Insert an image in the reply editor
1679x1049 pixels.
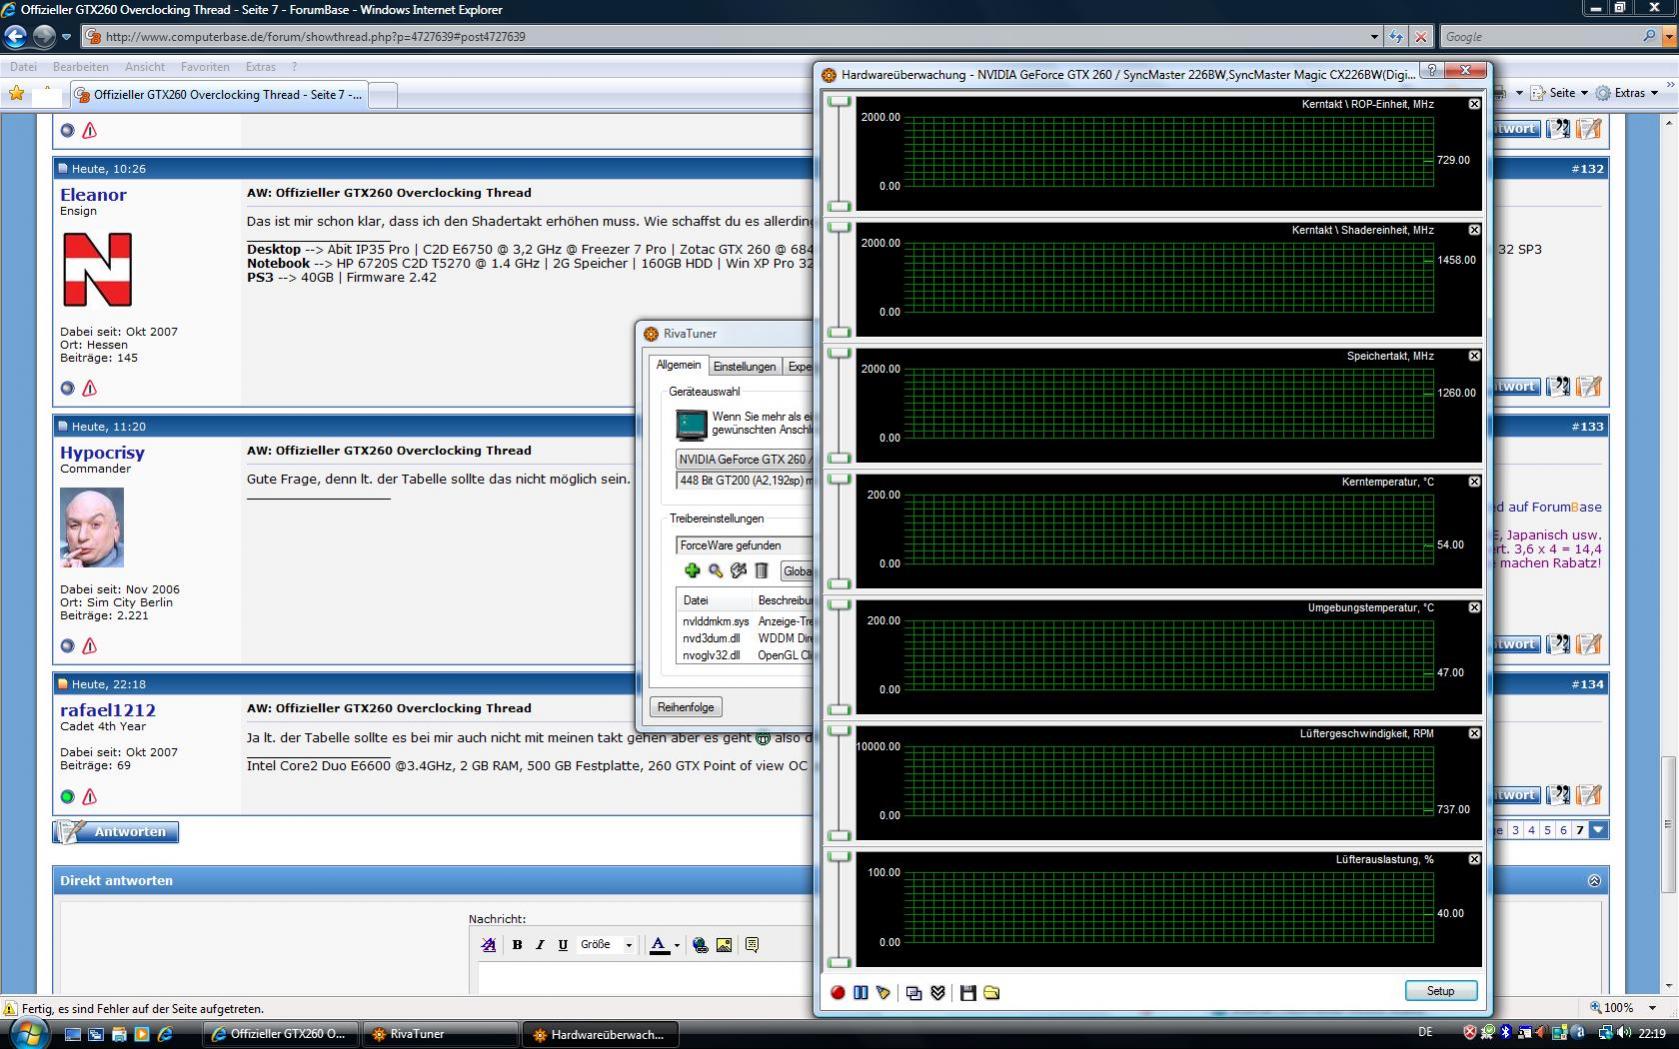[x=724, y=944]
